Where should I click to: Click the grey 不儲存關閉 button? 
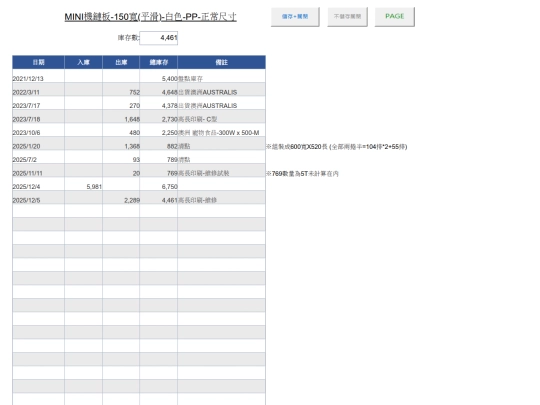click(x=347, y=17)
